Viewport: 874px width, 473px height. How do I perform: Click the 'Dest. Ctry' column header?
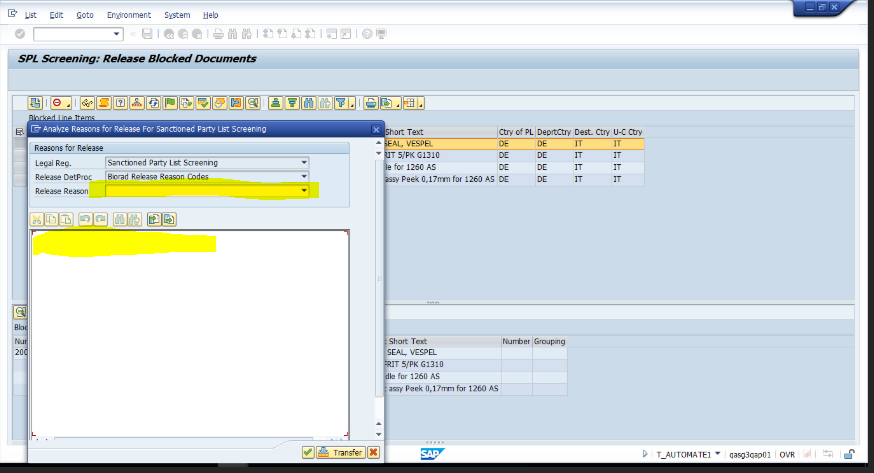pyautogui.click(x=592, y=132)
